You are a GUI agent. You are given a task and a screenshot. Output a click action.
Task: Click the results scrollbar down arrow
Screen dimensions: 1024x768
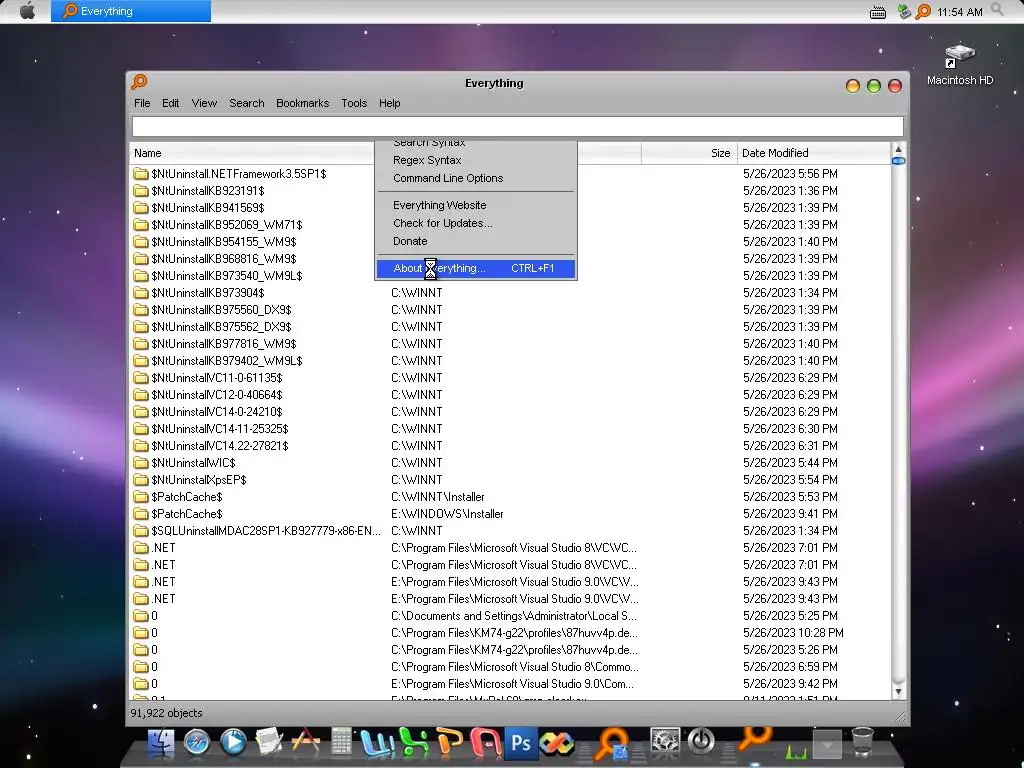[x=898, y=692]
